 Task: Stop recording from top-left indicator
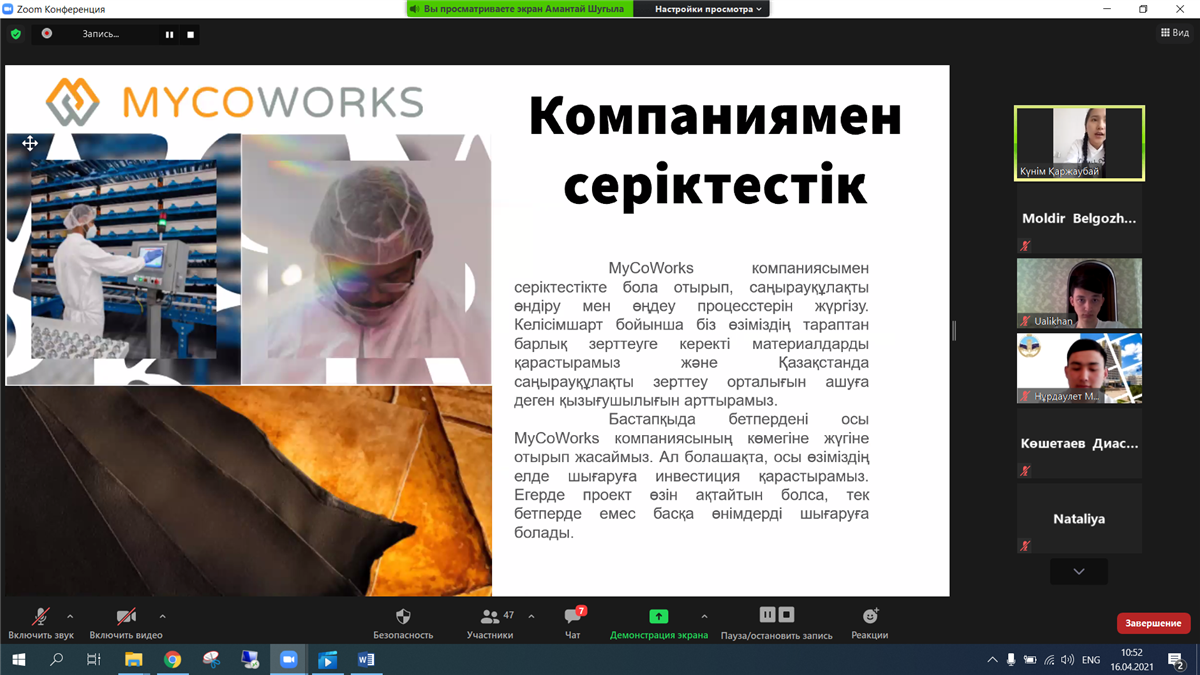coord(190,35)
